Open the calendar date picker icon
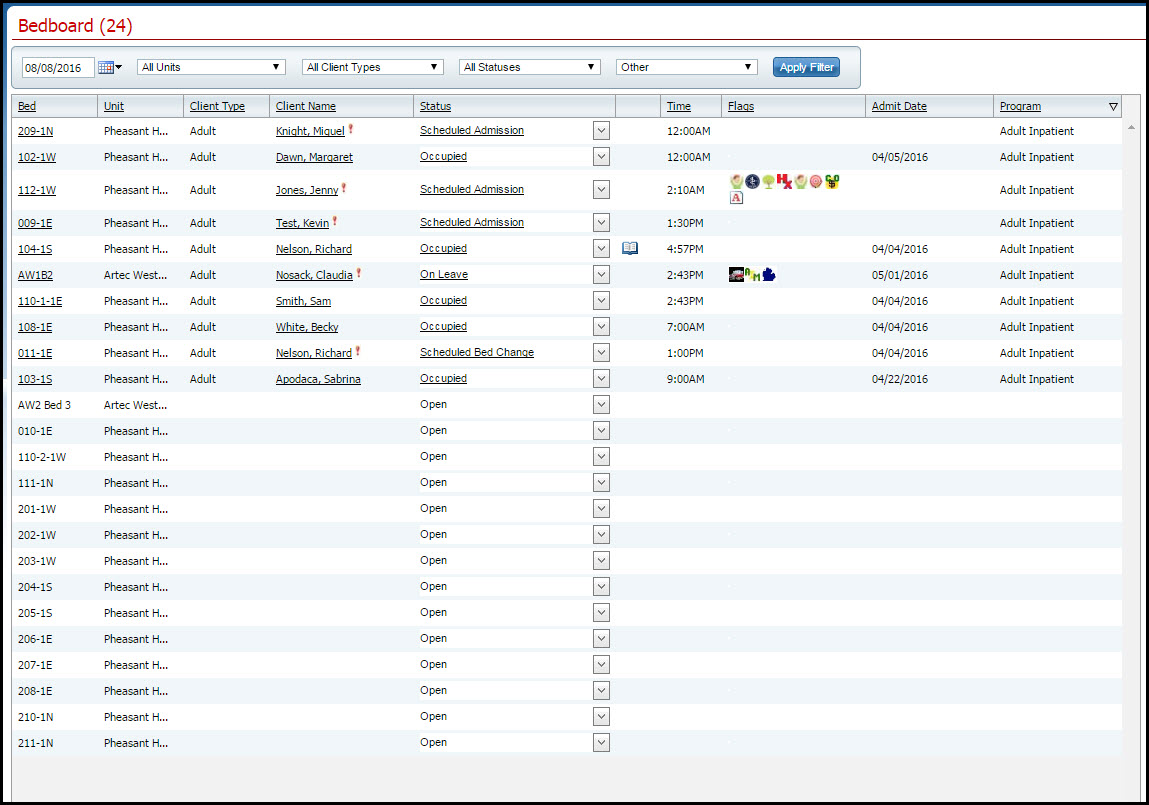Image resolution: width=1149 pixels, height=805 pixels. (107, 67)
